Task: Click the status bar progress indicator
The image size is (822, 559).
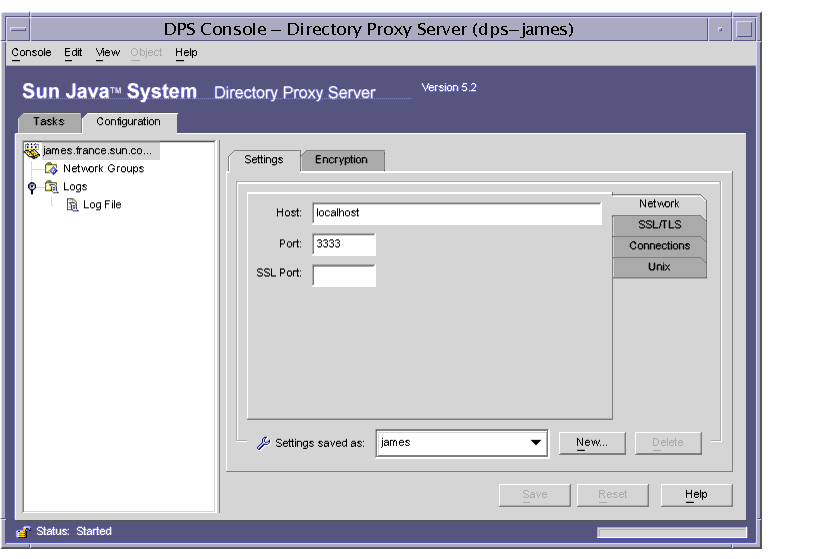Action: pos(672,533)
